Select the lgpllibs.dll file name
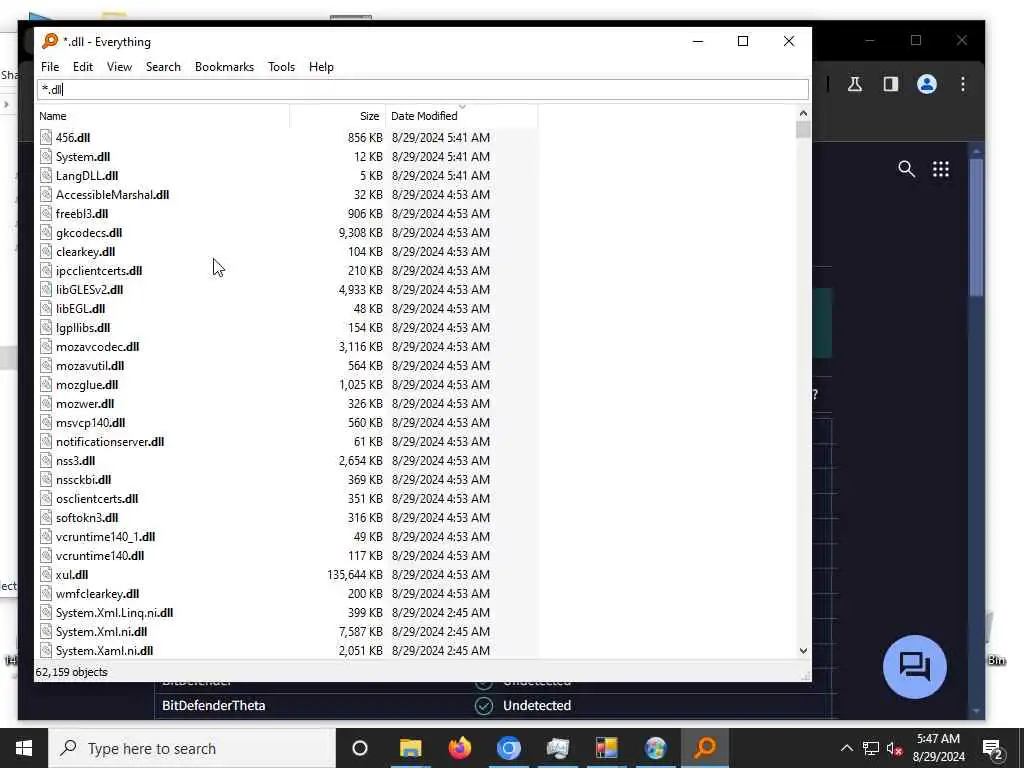 pyautogui.click(x=83, y=328)
